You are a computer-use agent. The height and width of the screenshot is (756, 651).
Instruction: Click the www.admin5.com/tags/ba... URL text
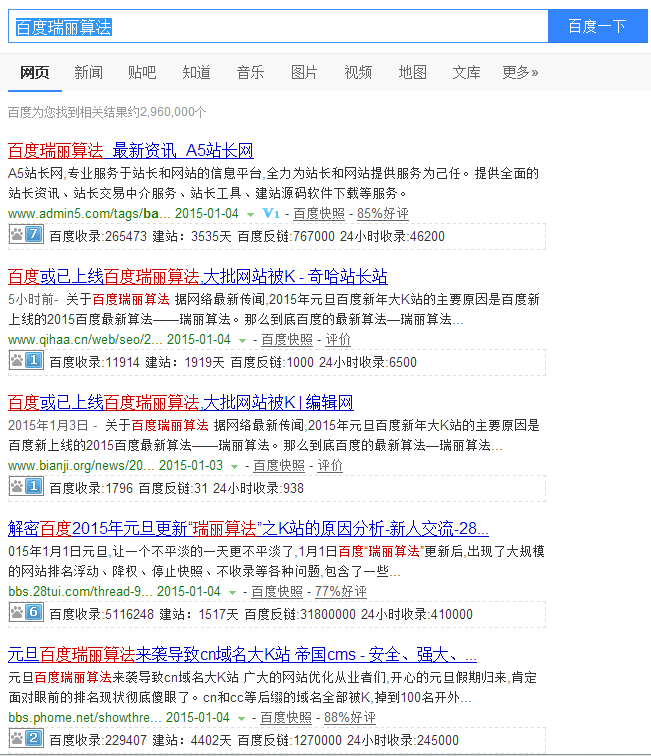(x=89, y=214)
